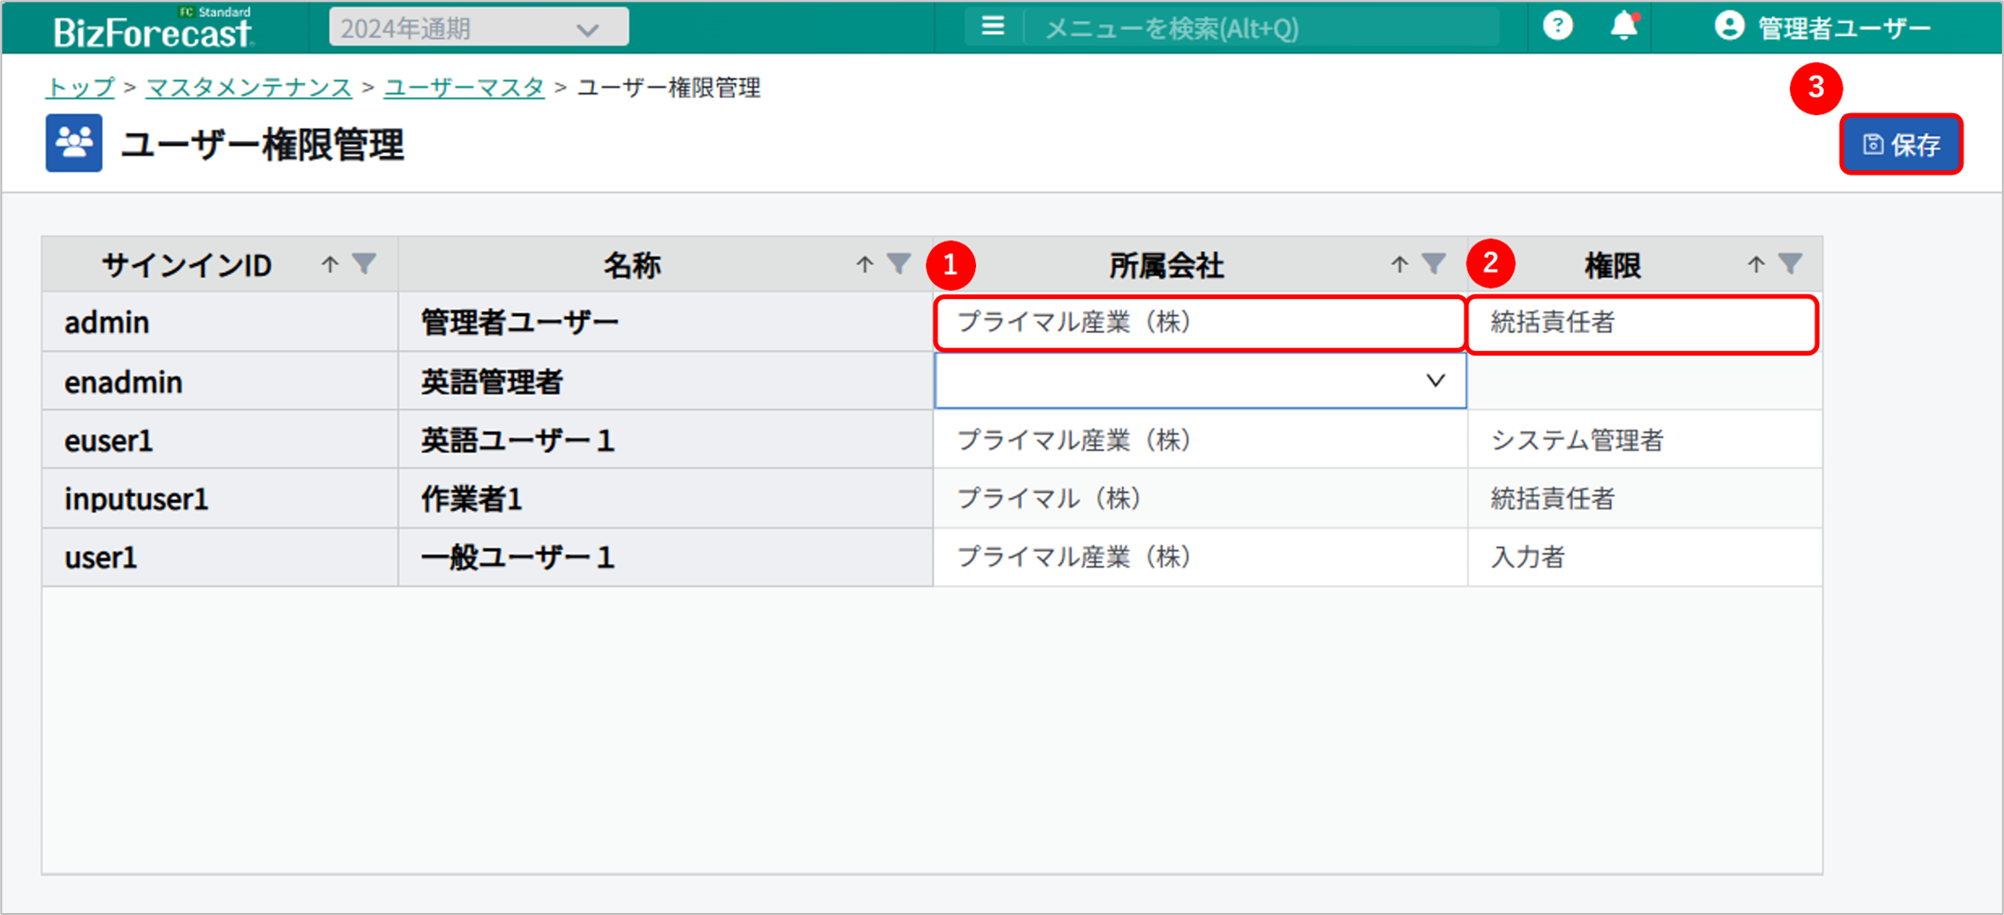
Task: Filter the 権限 column
Action: [x=1790, y=264]
